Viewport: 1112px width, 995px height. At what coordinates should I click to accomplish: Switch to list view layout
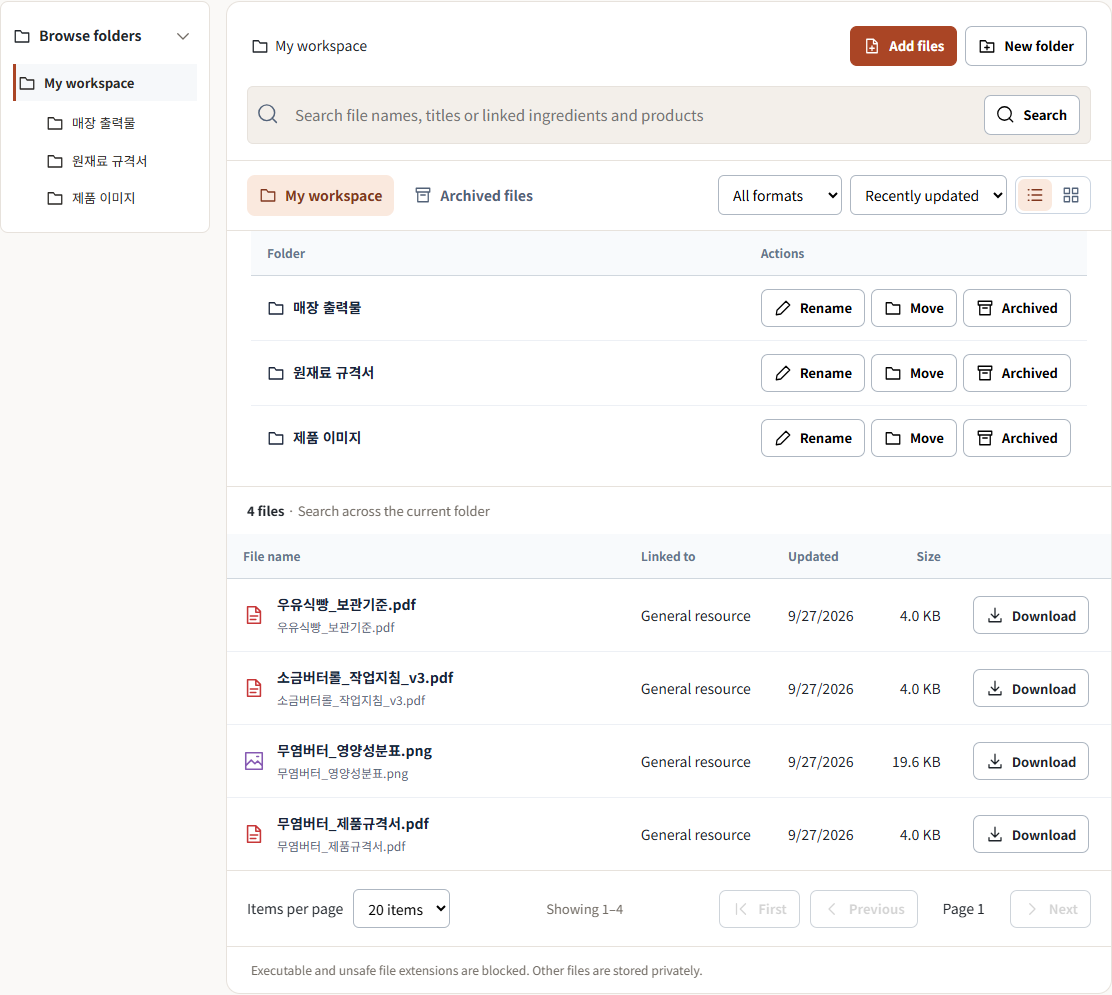click(x=1035, y=195)
